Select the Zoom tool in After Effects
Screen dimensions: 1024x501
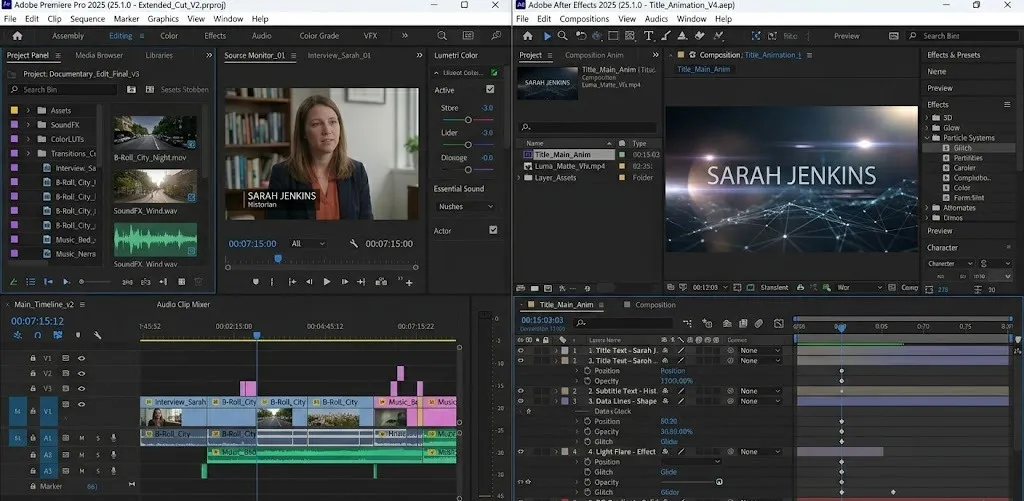[x=562, y=36]
